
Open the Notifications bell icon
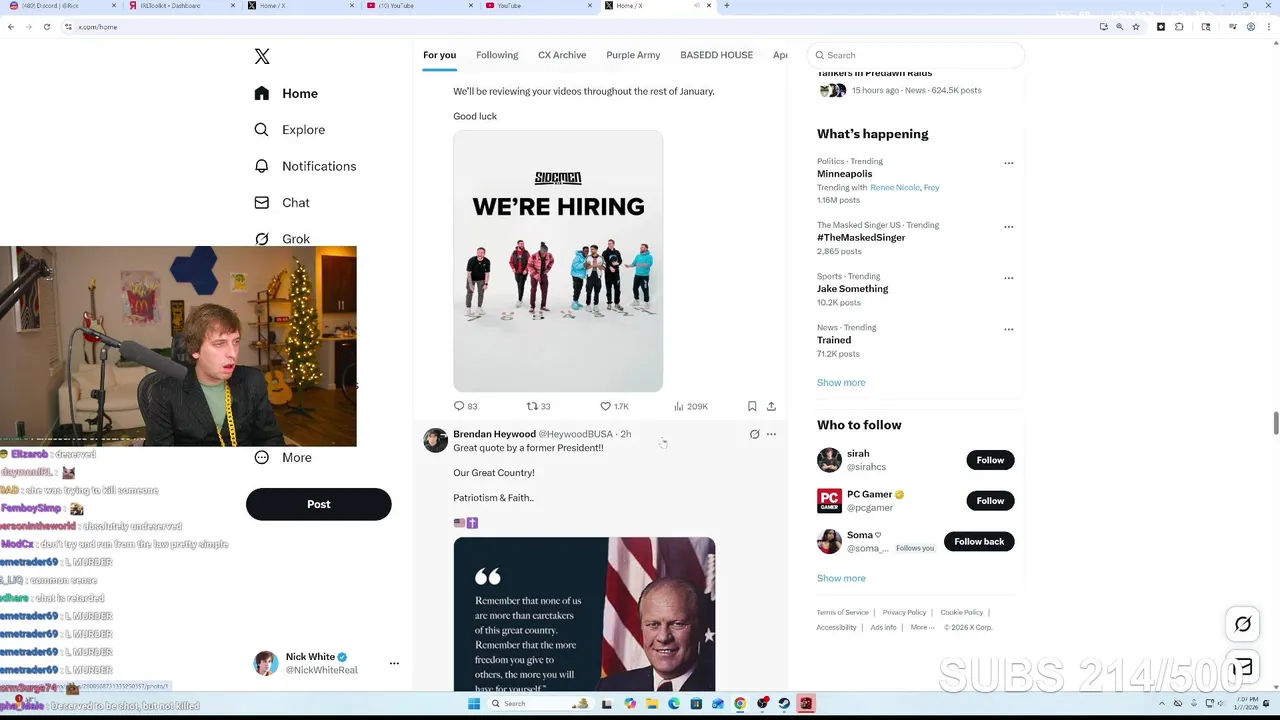262,166
